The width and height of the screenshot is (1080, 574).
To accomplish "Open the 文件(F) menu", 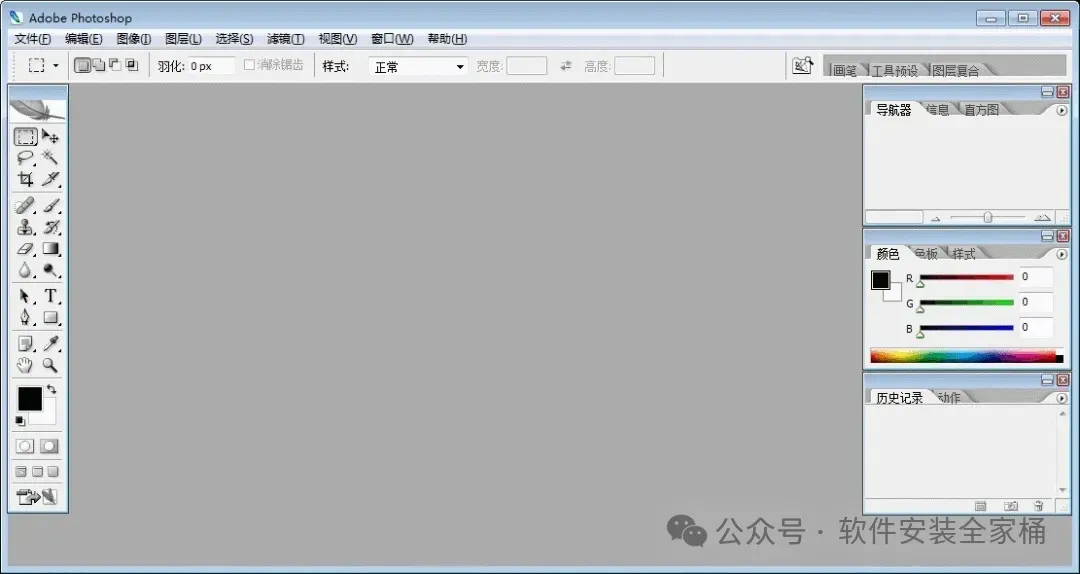I will [x=33, y=39].
